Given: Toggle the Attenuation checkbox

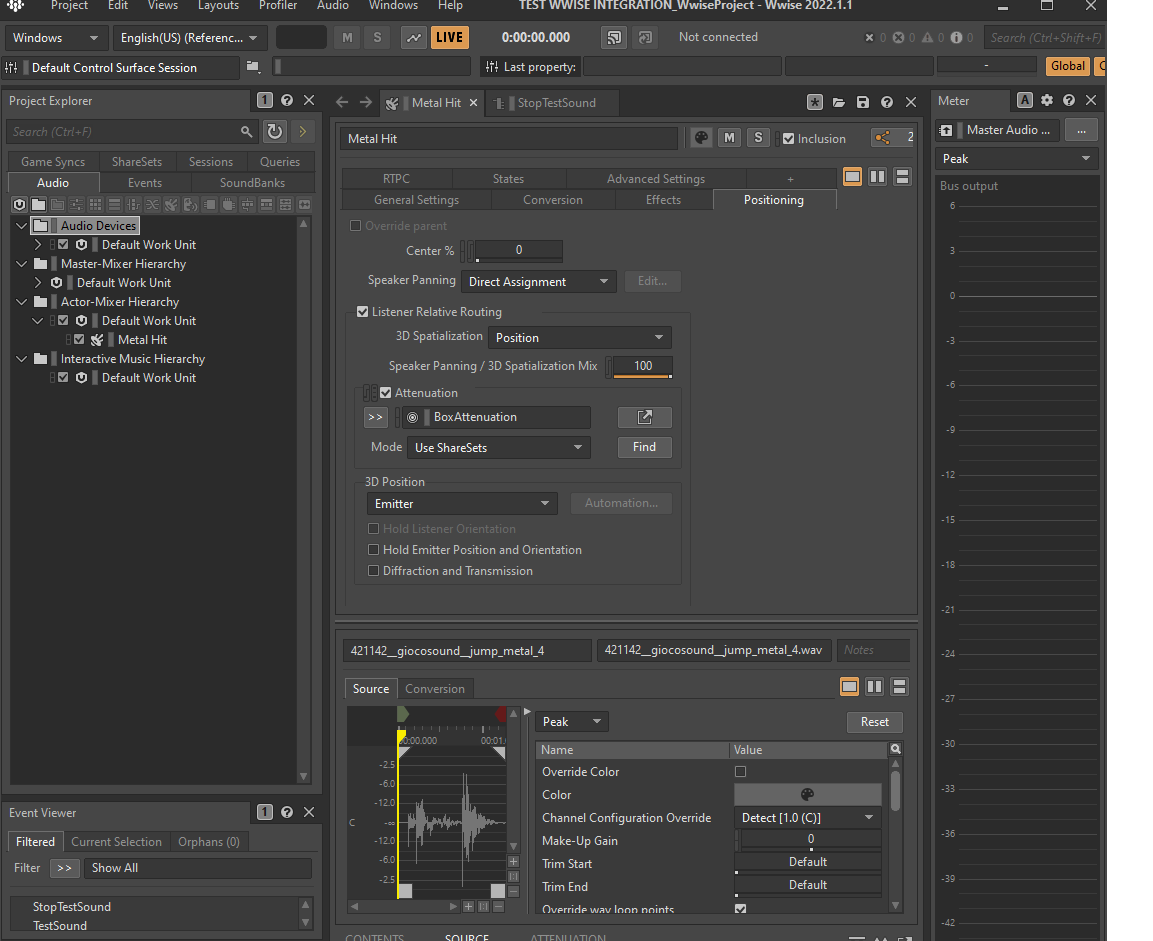Looking at the screenshot, I should coord(385,393).
